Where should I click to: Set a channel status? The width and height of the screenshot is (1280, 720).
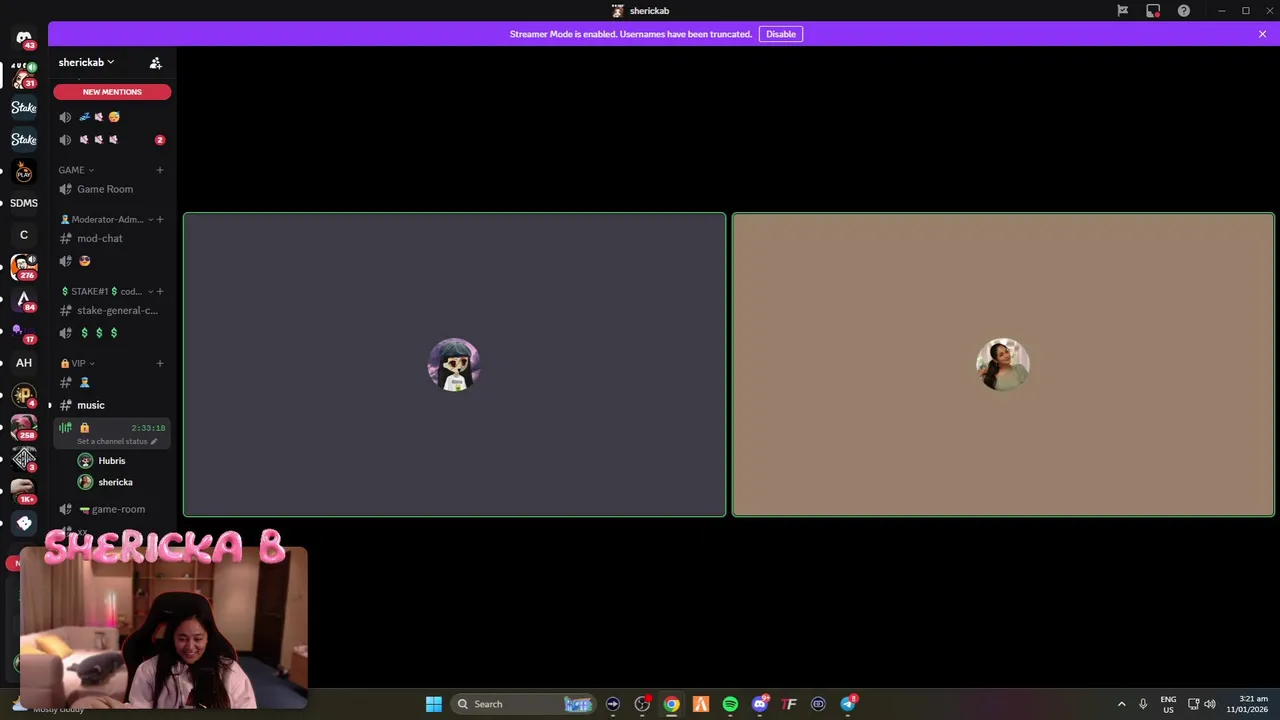(117, 441)
